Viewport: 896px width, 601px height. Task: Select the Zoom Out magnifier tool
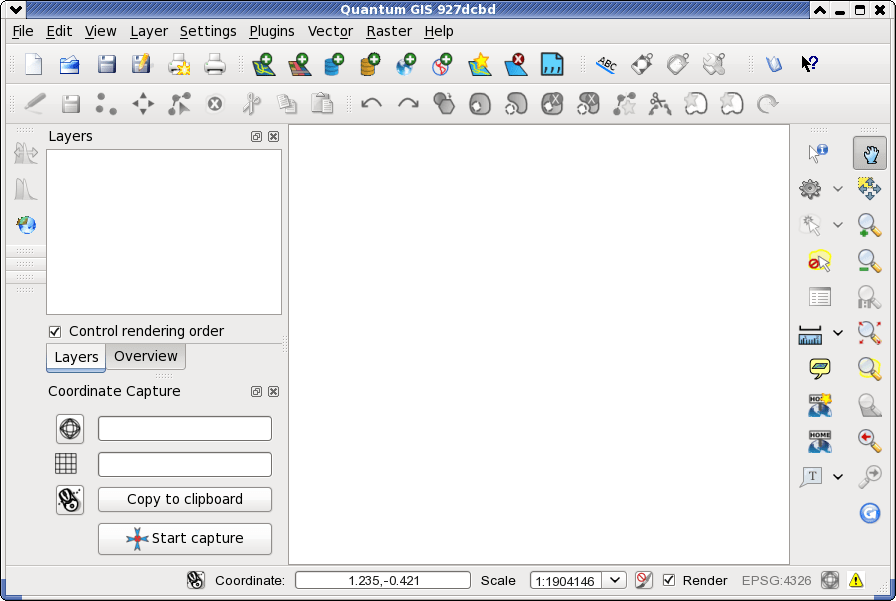pos(869,261)
